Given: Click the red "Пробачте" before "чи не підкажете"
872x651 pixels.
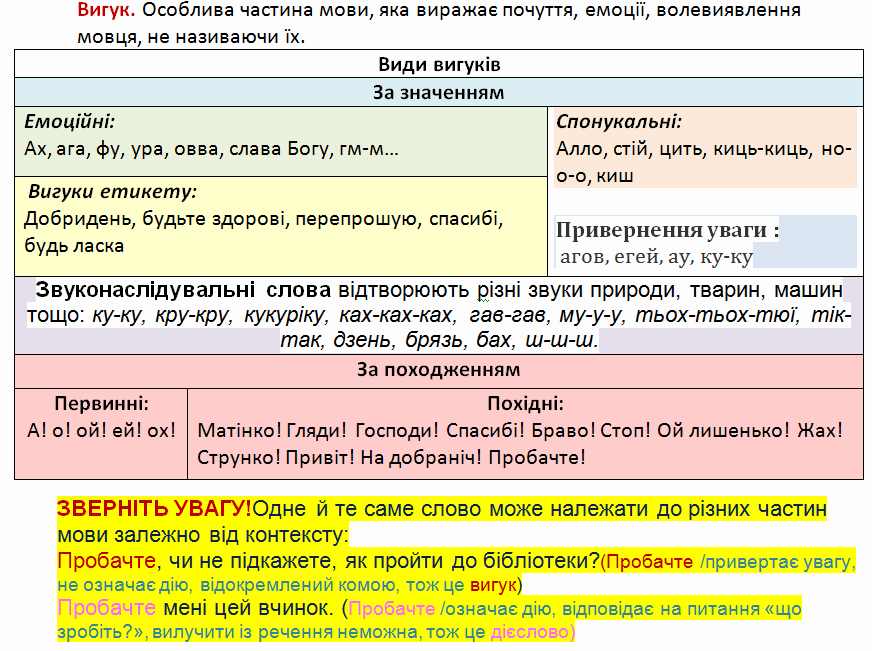Looking at the screenshot, I should click(106, 561).
